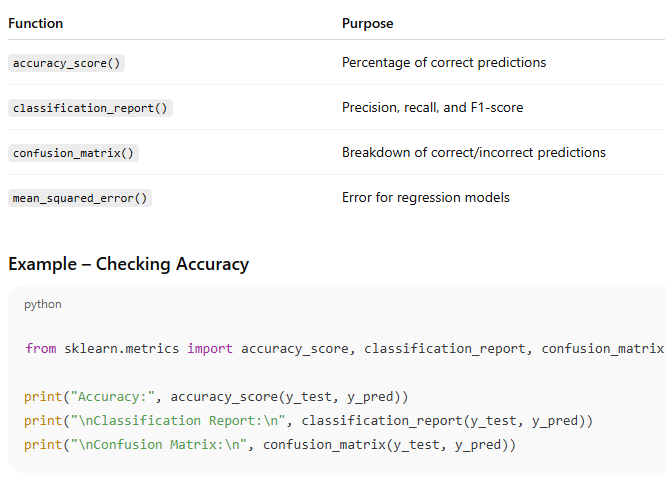Click the 'import' keyword in the code
665x481 pixels.
pos(210,349)
